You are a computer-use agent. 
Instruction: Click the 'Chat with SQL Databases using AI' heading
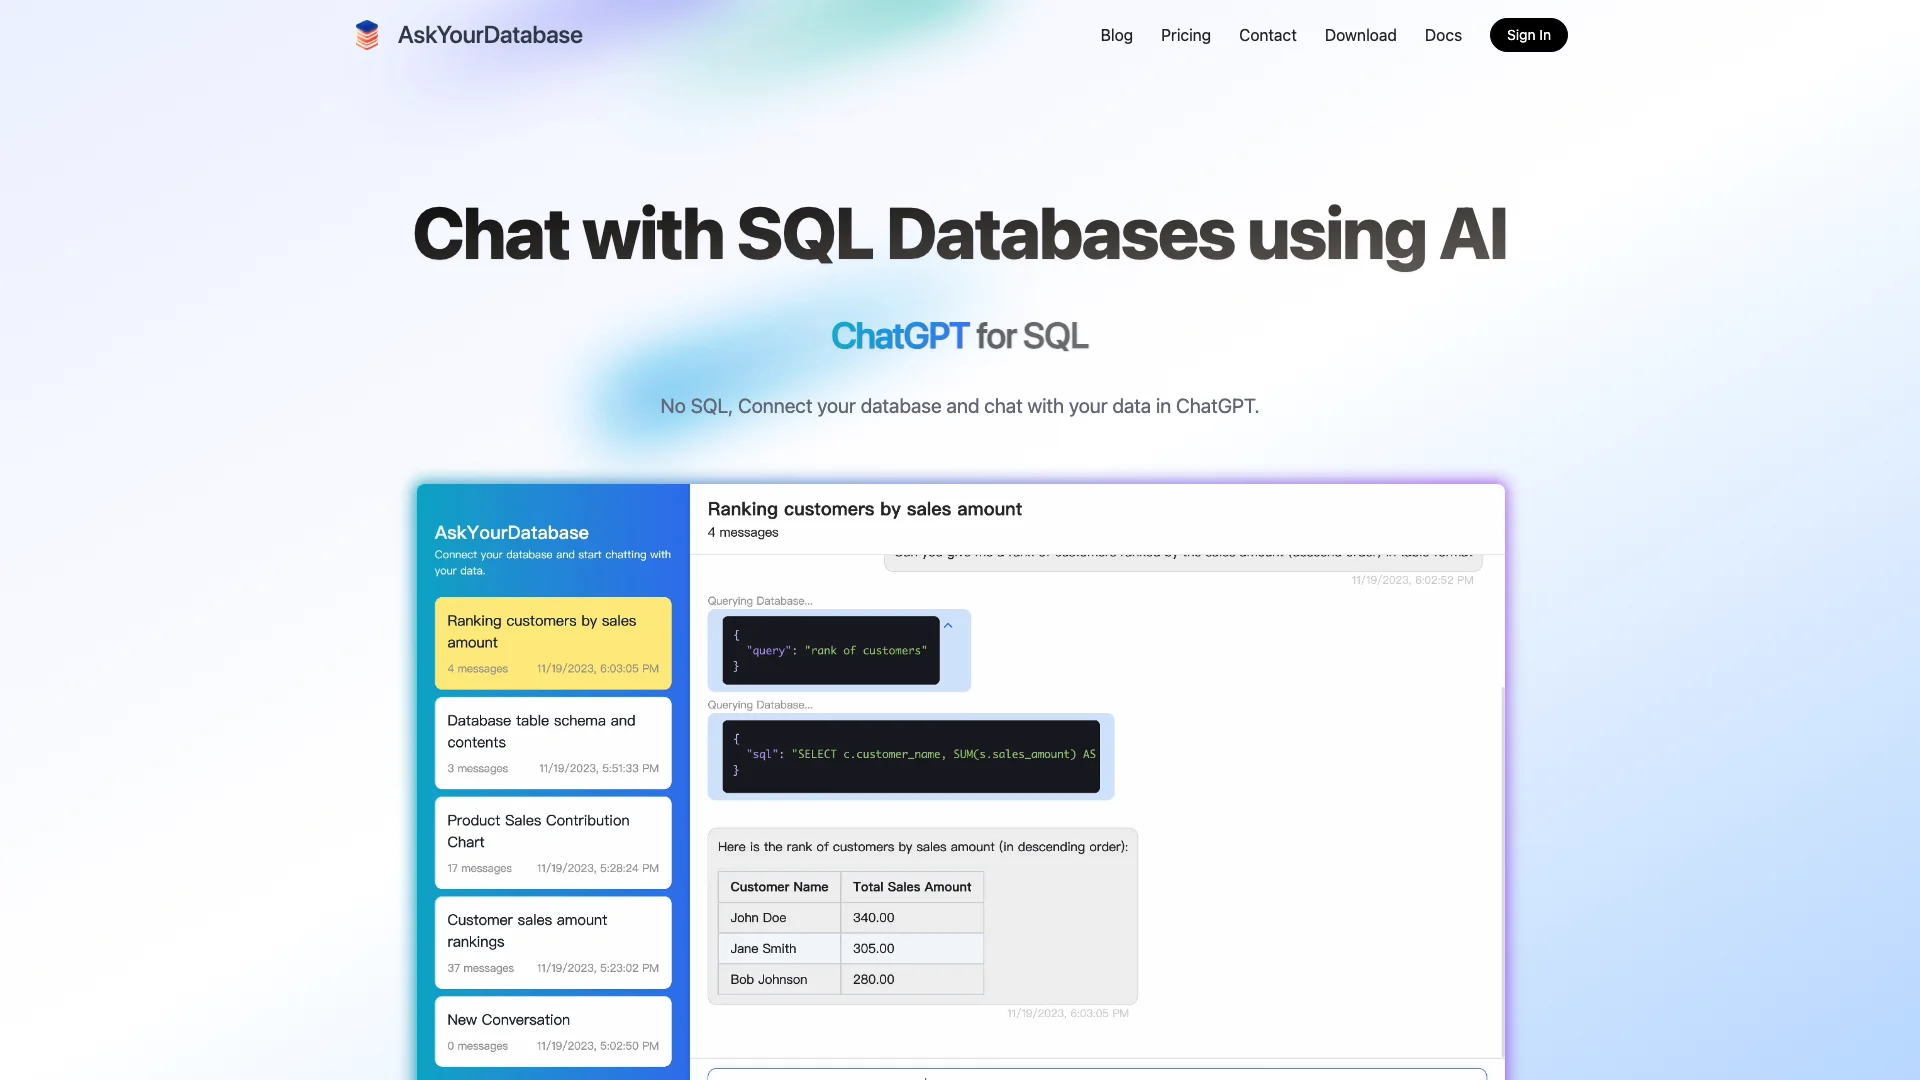(x=960, y=234)
